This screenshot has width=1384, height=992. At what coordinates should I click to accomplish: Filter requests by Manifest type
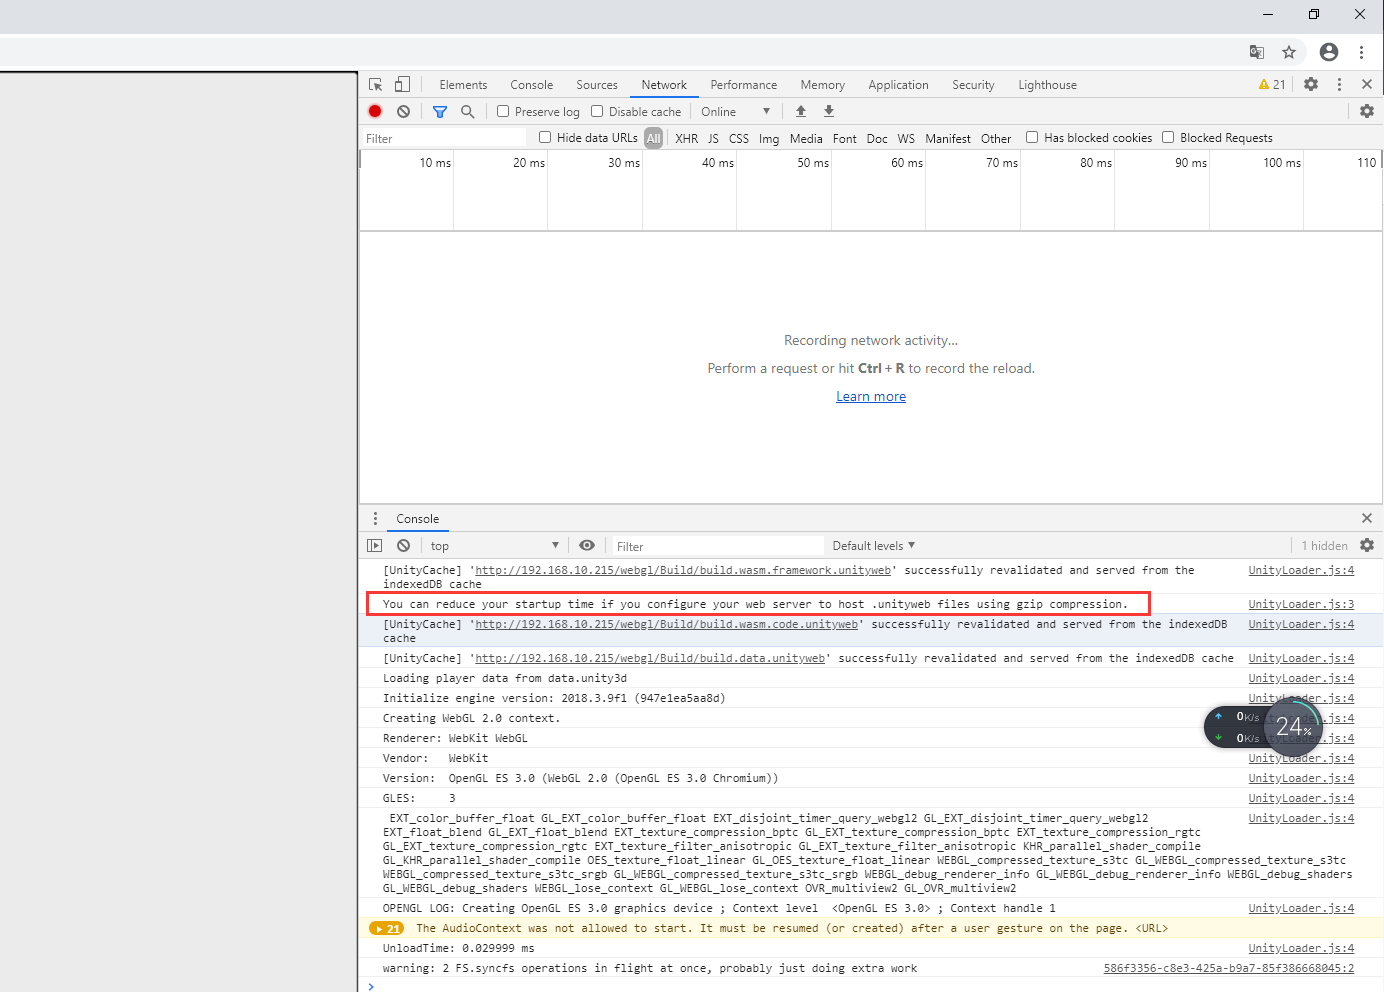(948, 139)
